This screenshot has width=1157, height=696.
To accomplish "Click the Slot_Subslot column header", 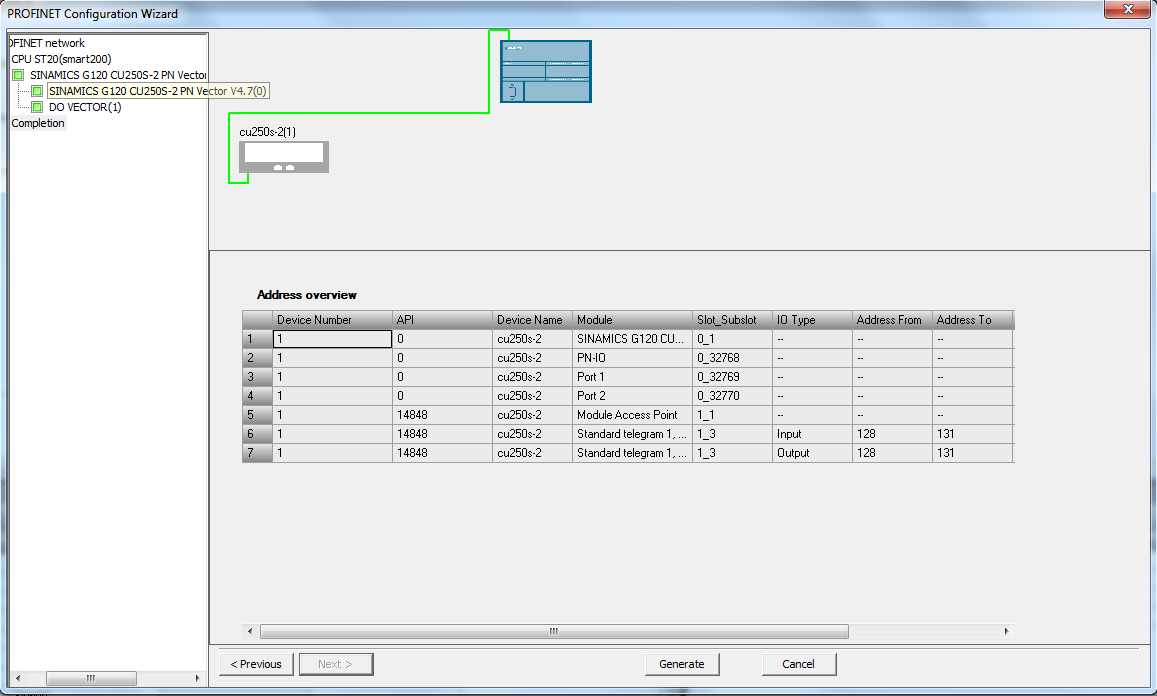I will 732,320.
